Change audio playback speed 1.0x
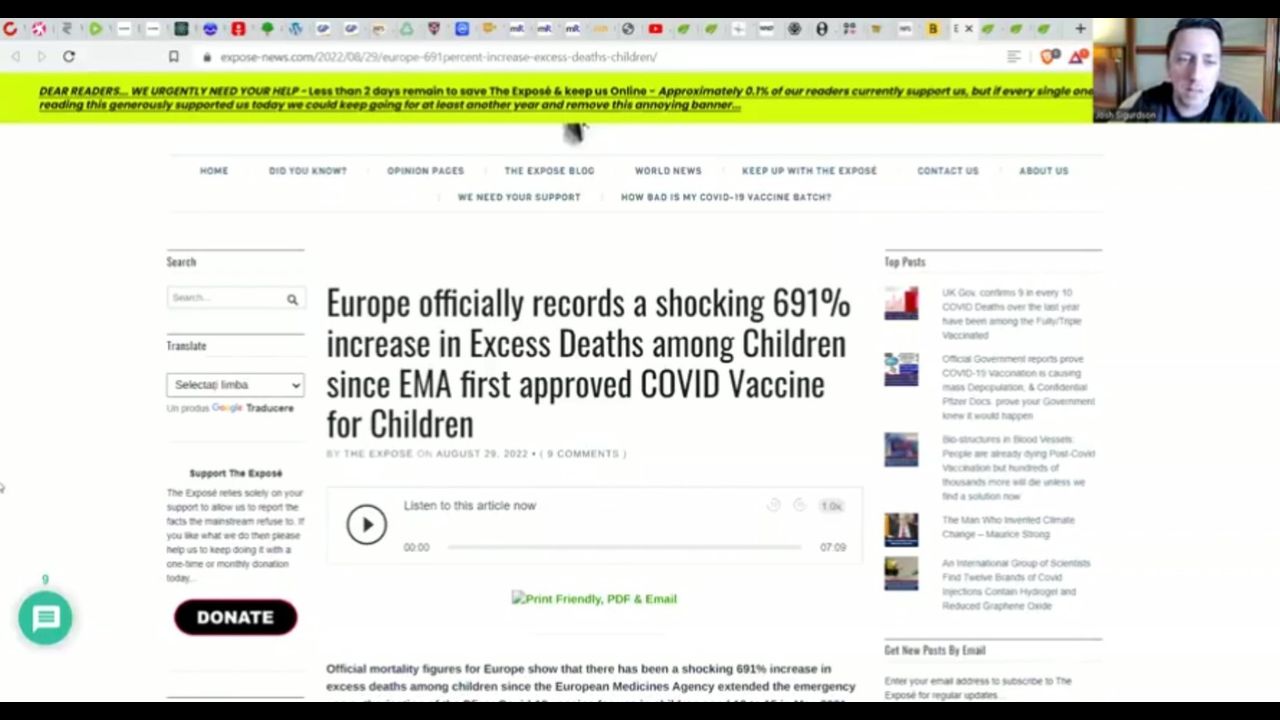The height and width of the screenshot is (720, 1280). [831, 507]
